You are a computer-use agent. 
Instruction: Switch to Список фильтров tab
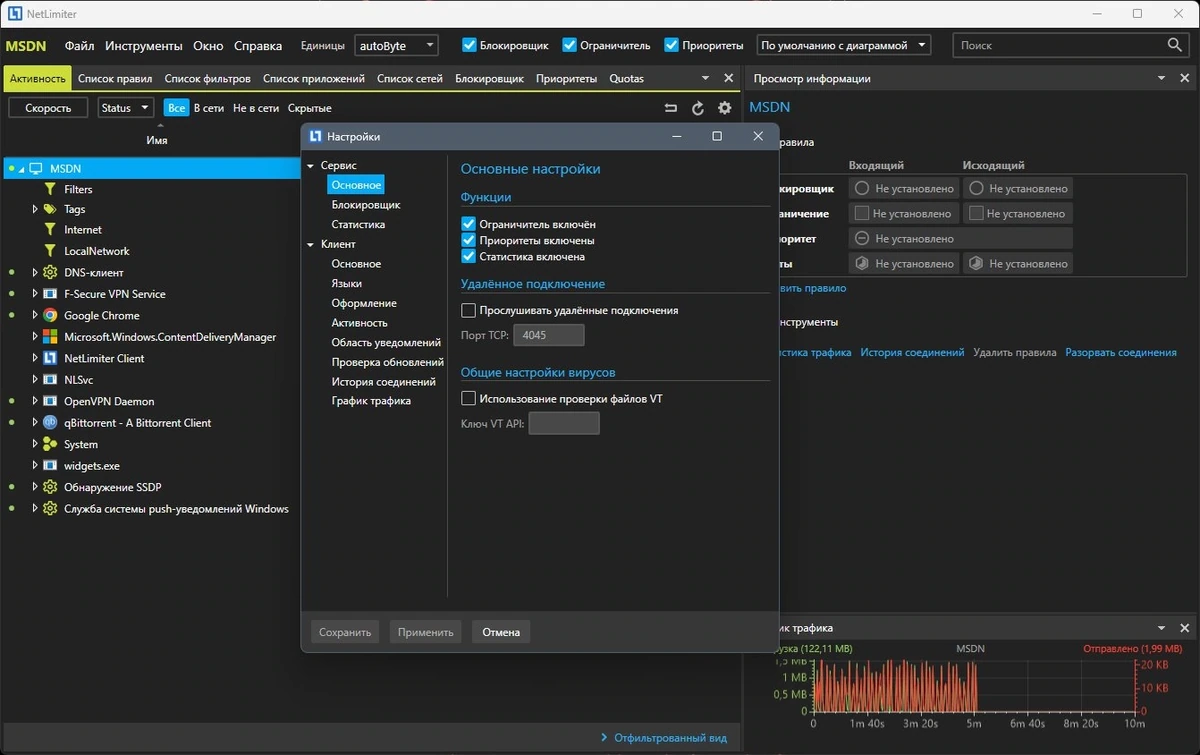point(208,78)
